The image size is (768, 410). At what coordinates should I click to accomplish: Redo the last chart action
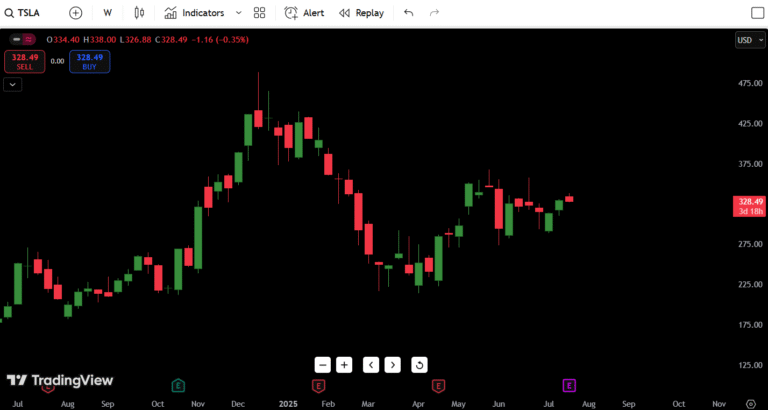[434, 13]
